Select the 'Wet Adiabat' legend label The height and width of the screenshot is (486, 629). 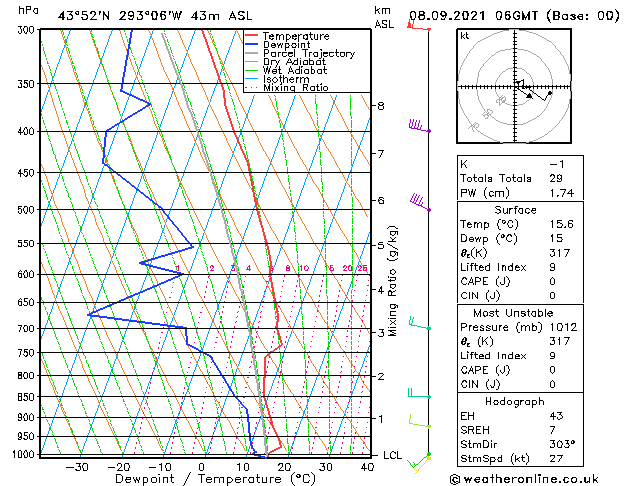(x=295, y=70)
